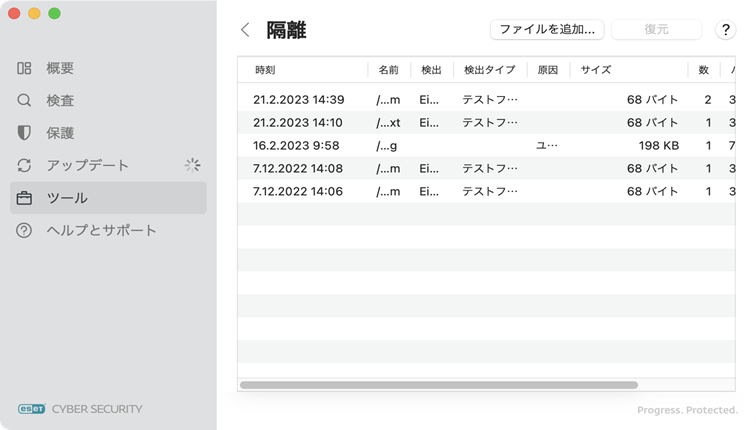Click the Overview (概要) sidebar icon
The width and height of the screenshot is (756, 430).
click(25, 68)
